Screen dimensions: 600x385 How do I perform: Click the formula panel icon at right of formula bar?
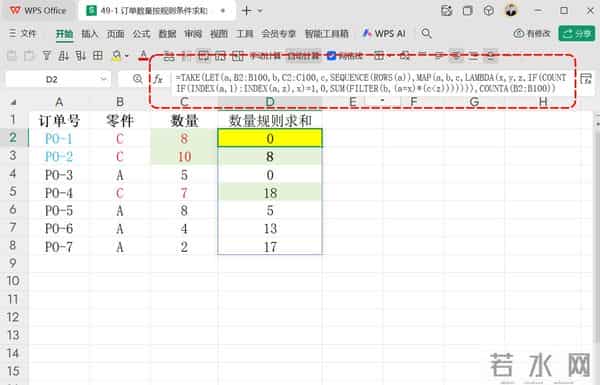(x=585, y=79)
